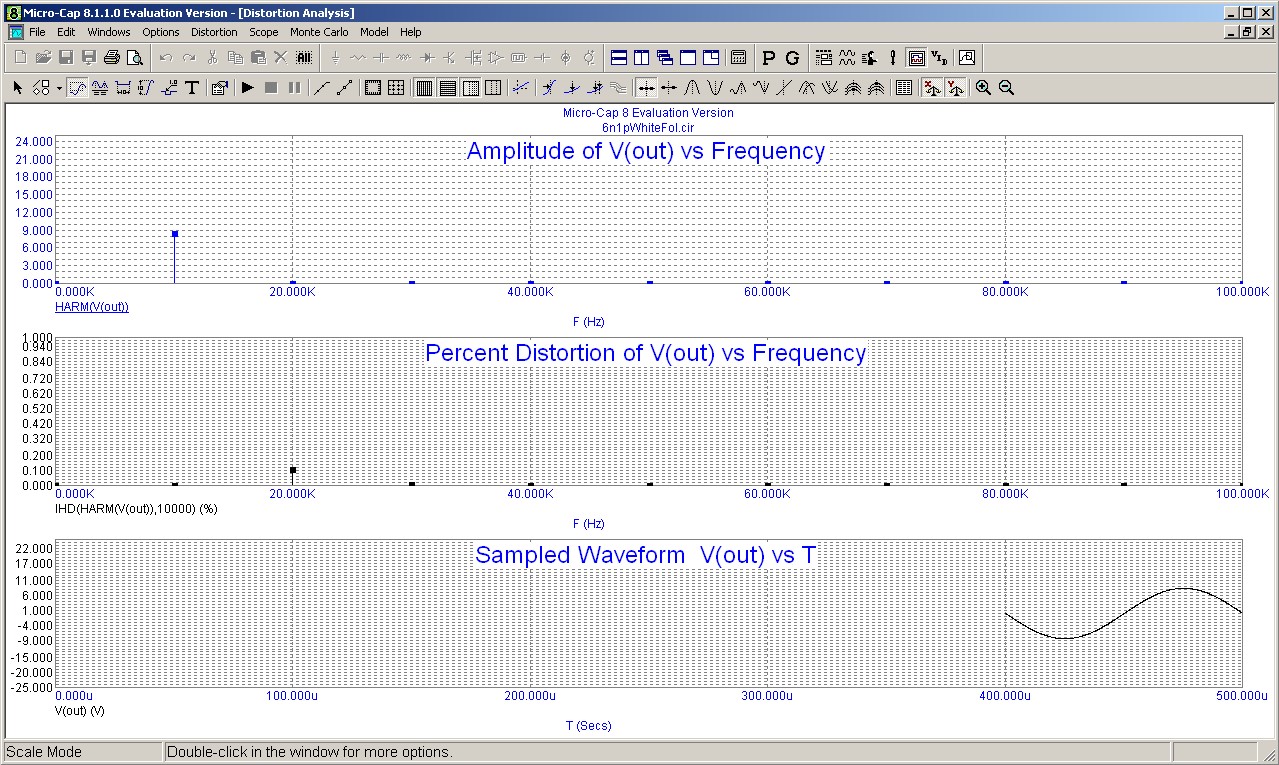Toggle the depressed cursor-crosshair button
This screenshot has height=765, width=1279.
click(646, 88)
